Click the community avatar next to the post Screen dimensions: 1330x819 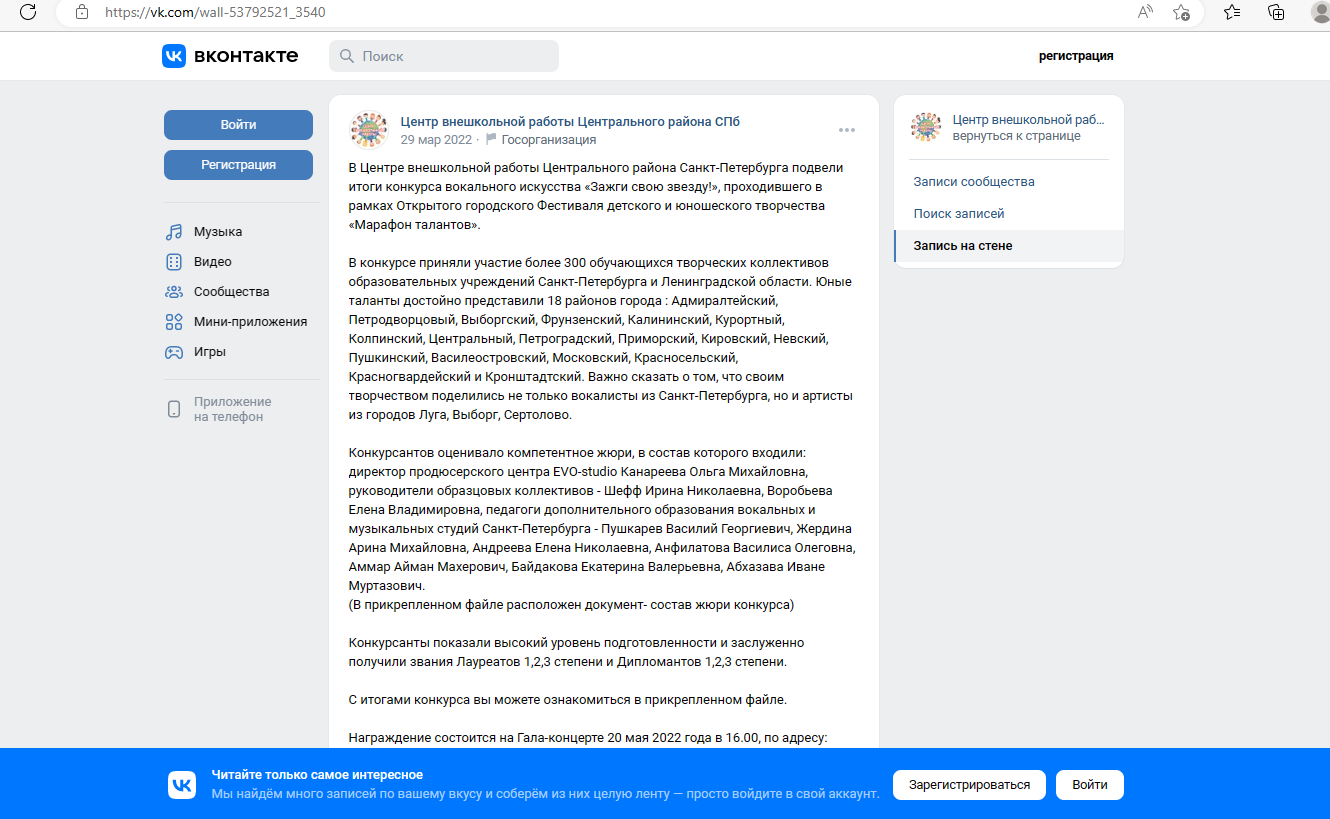(368, 130)
